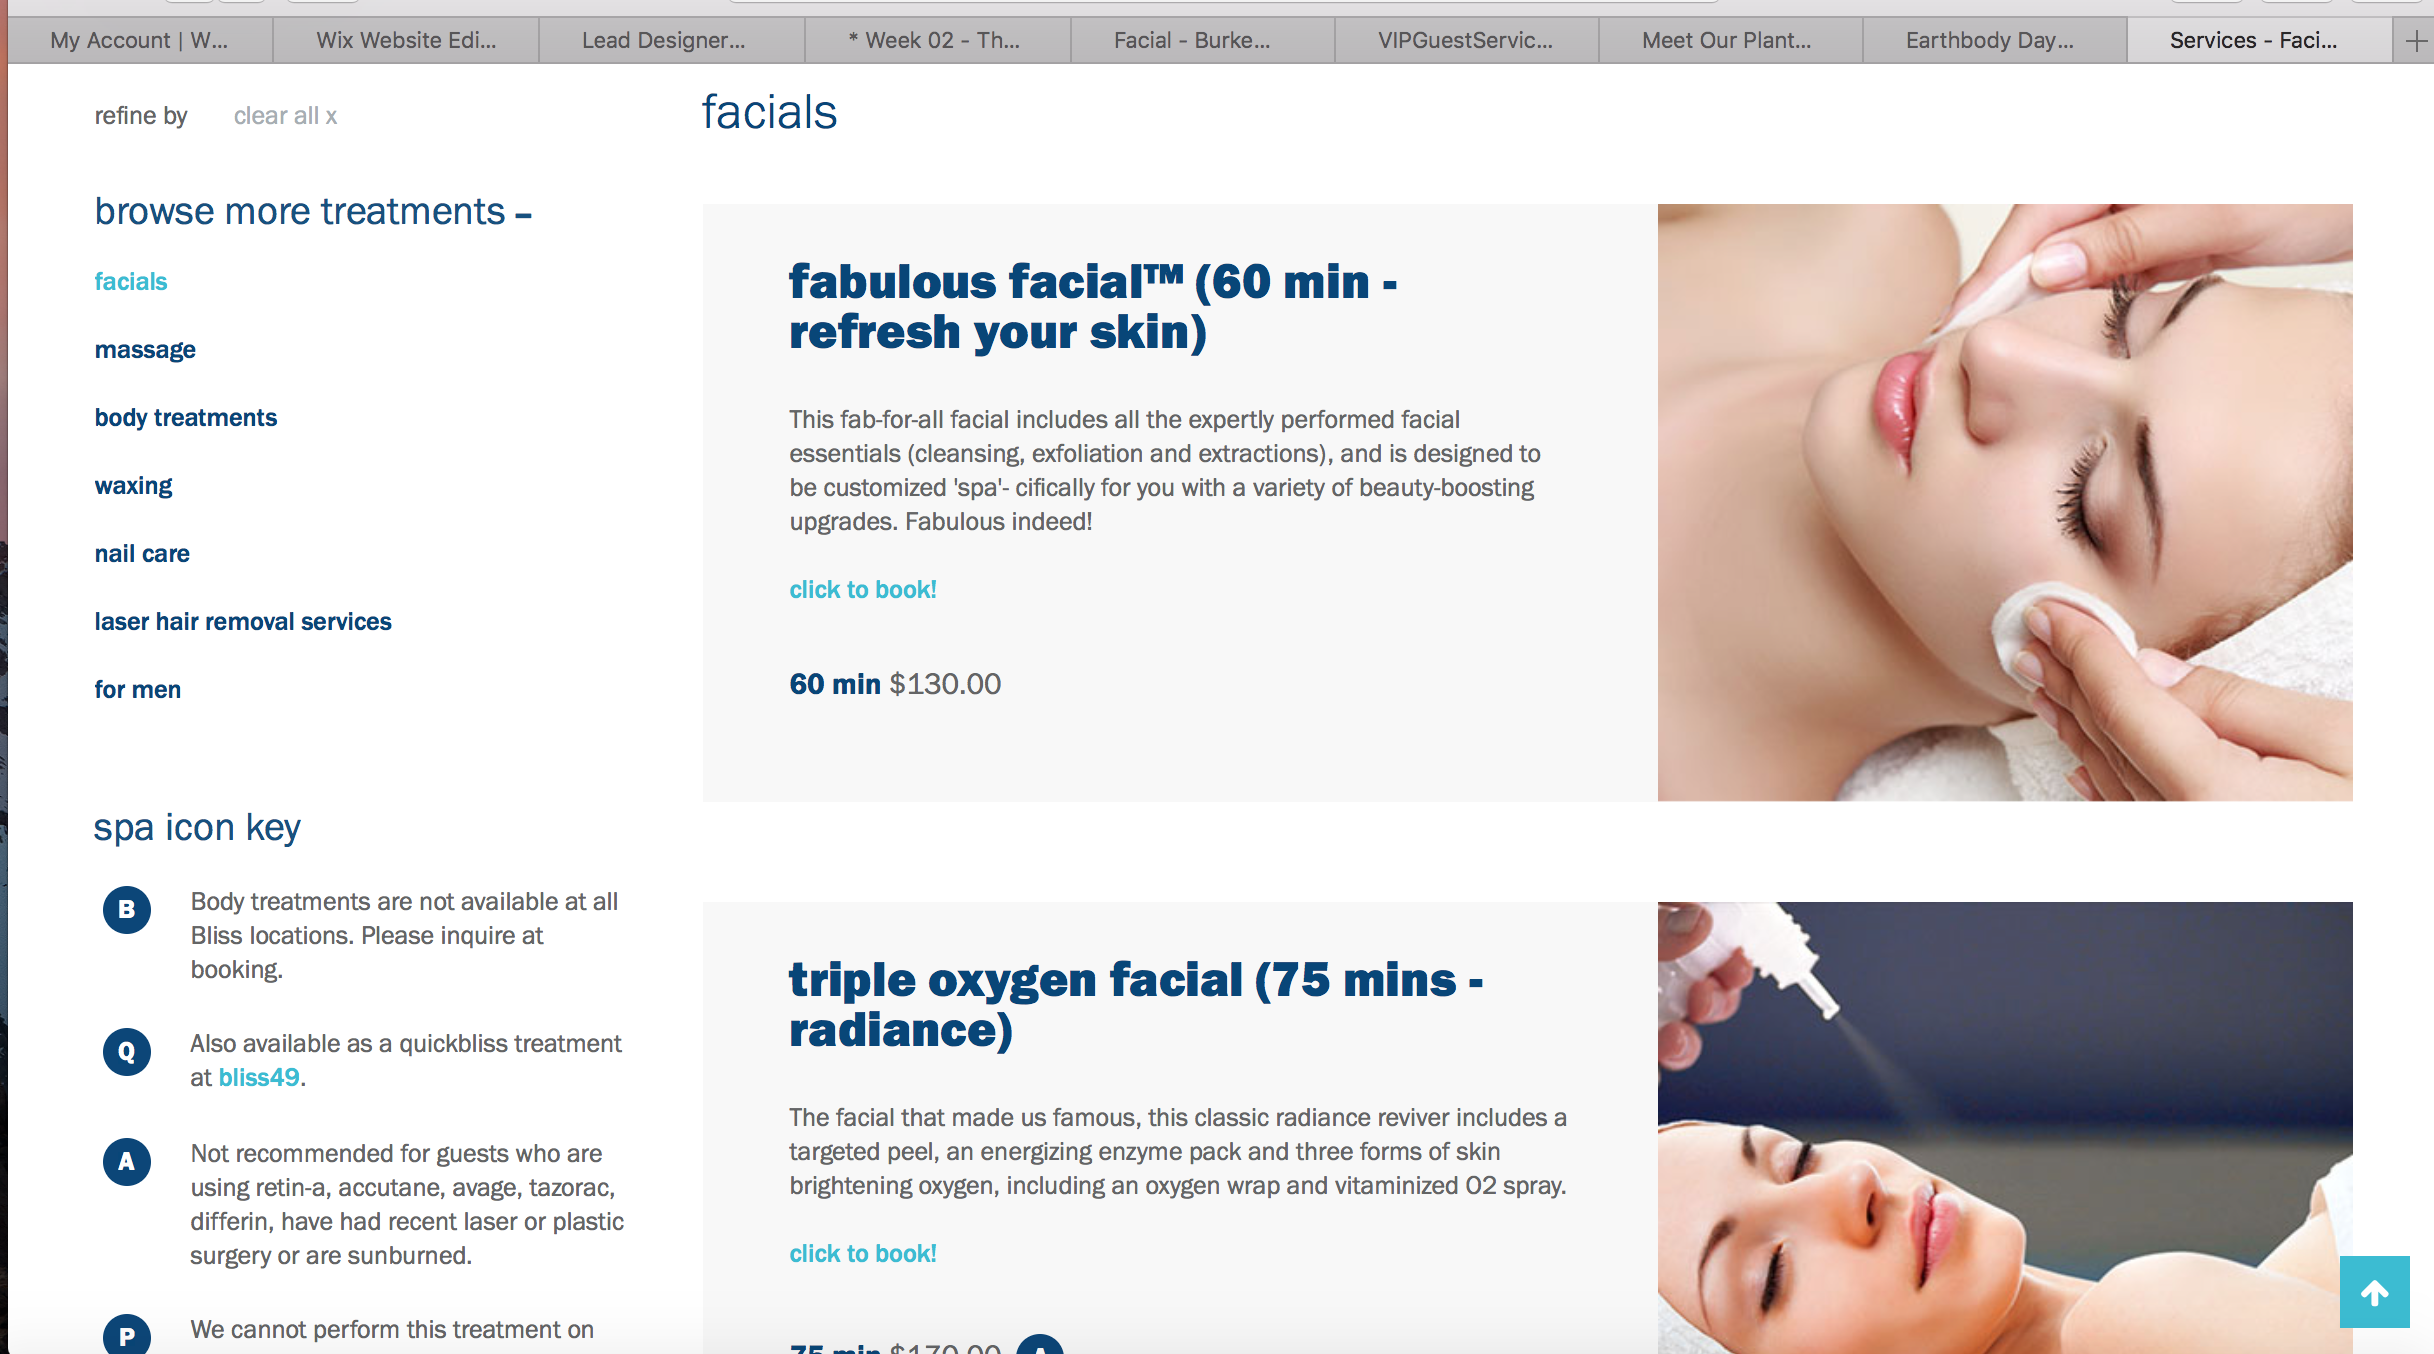Viewport: 2434px width, 1354px height.
Task: Click the refine by label
Action: point(141,116)
